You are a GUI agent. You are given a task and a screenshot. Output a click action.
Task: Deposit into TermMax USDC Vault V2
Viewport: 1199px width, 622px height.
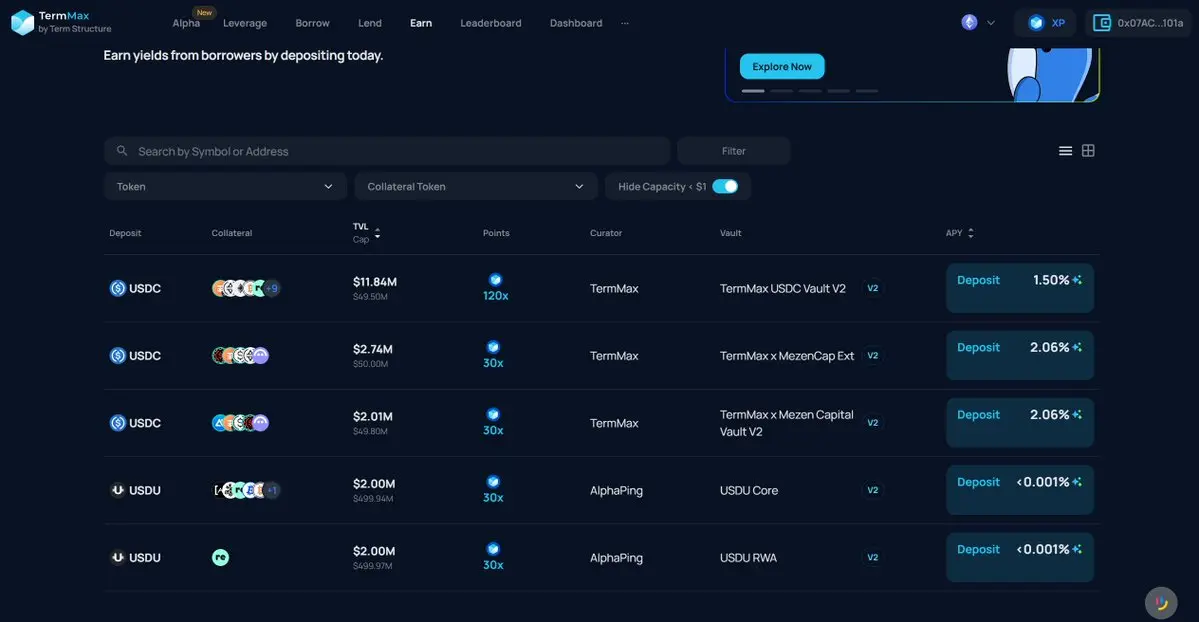(x=978, y=281)
